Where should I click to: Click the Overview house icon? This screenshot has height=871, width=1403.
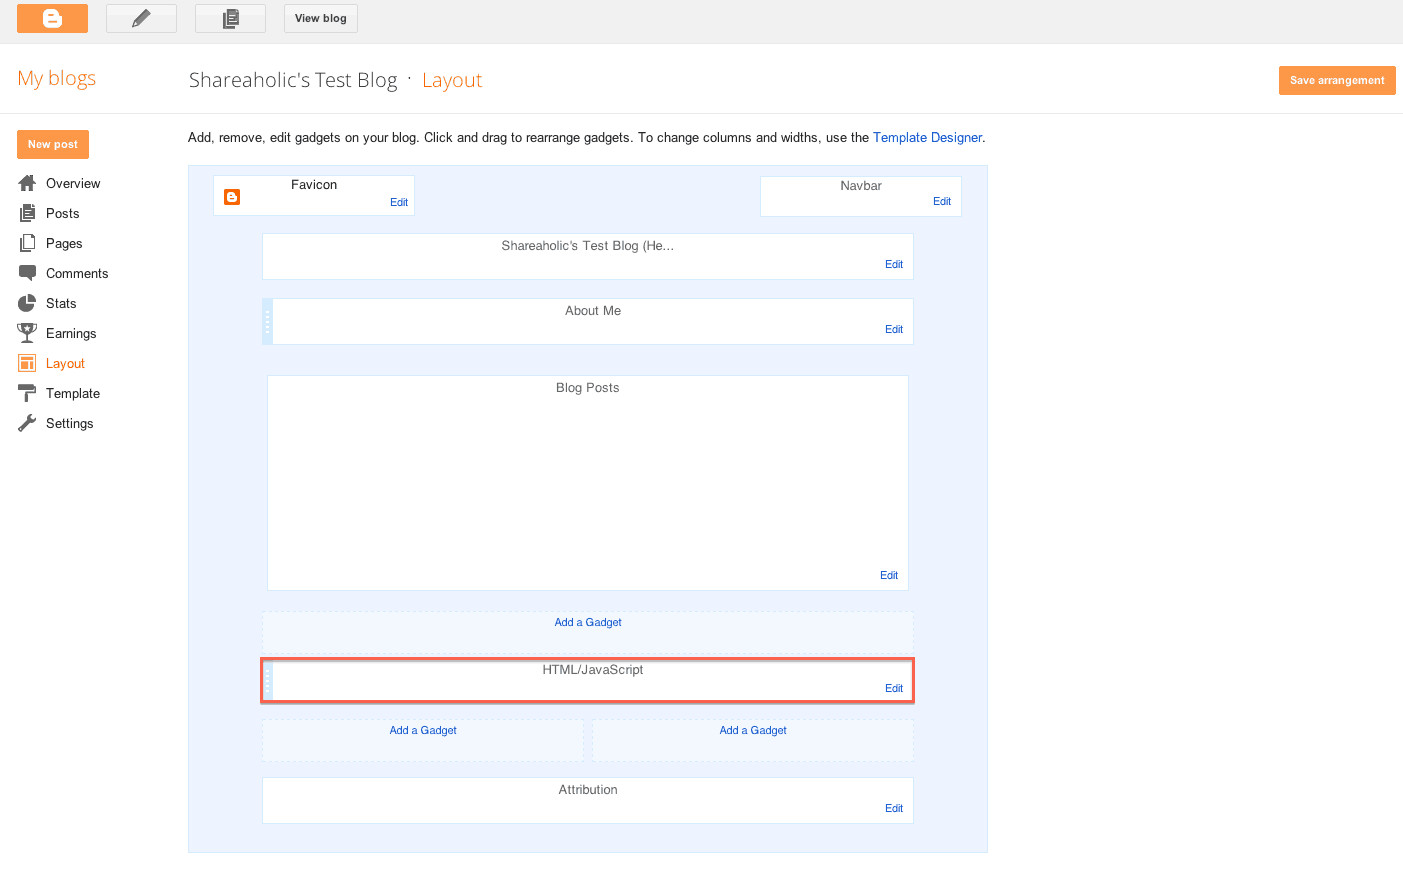click(27, 183)
